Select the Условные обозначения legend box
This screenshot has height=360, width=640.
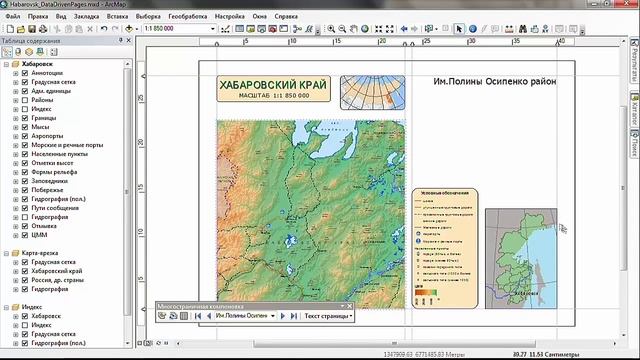point(445,248)
